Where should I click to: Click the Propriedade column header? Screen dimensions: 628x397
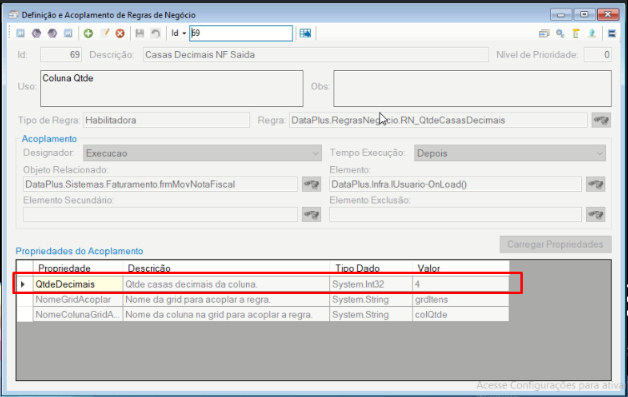pos(78,268)
